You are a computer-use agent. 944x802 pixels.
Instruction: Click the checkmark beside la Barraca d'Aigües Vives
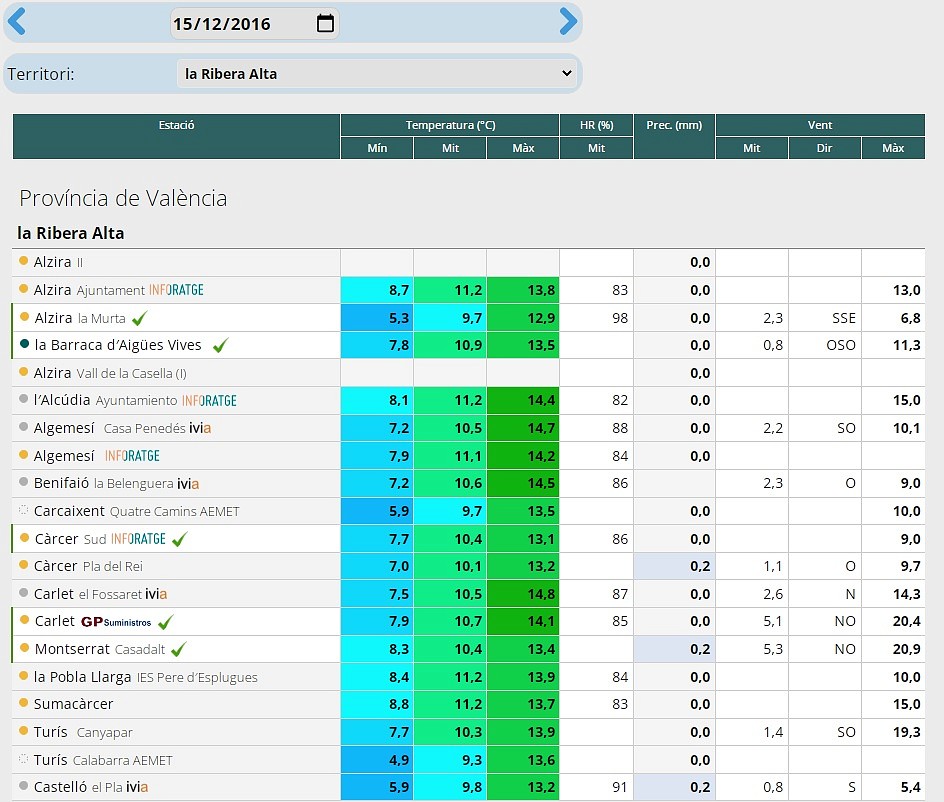point(220,345)
